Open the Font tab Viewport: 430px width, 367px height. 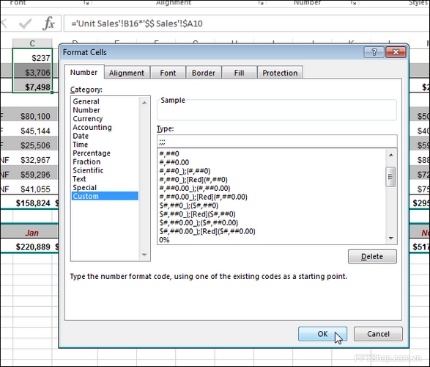click(x=168, y=73)
